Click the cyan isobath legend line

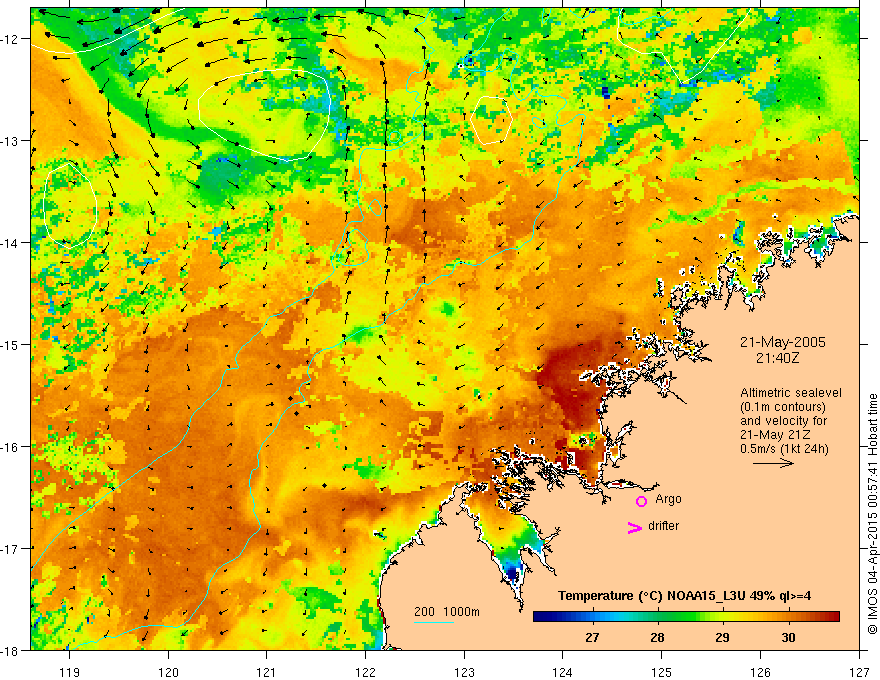point(434,622)
